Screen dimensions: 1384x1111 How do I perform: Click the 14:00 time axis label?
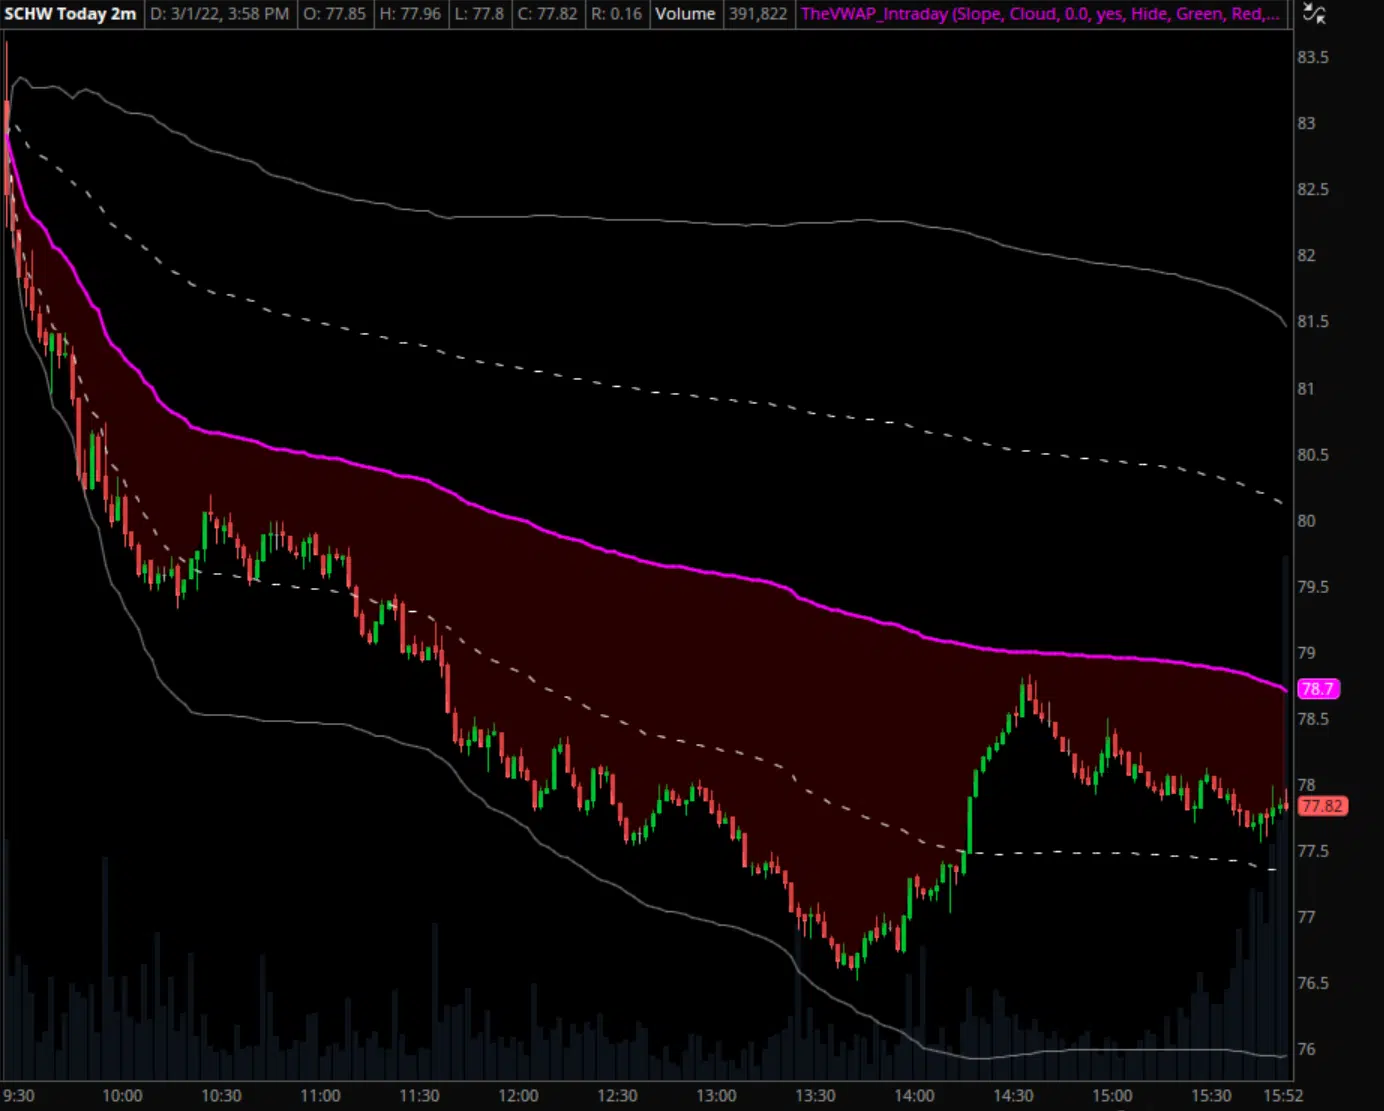914,1095
